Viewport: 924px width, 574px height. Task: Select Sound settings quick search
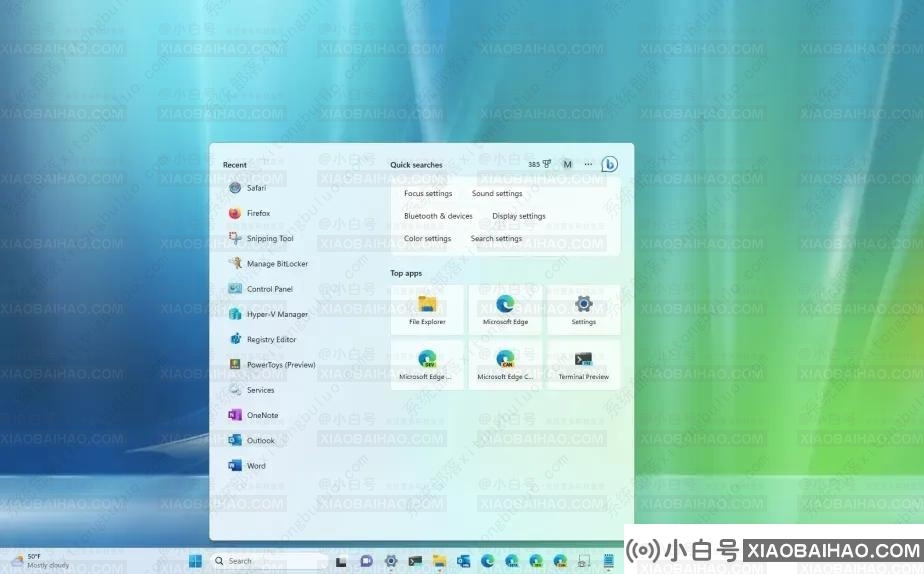(x=497, y=193)
